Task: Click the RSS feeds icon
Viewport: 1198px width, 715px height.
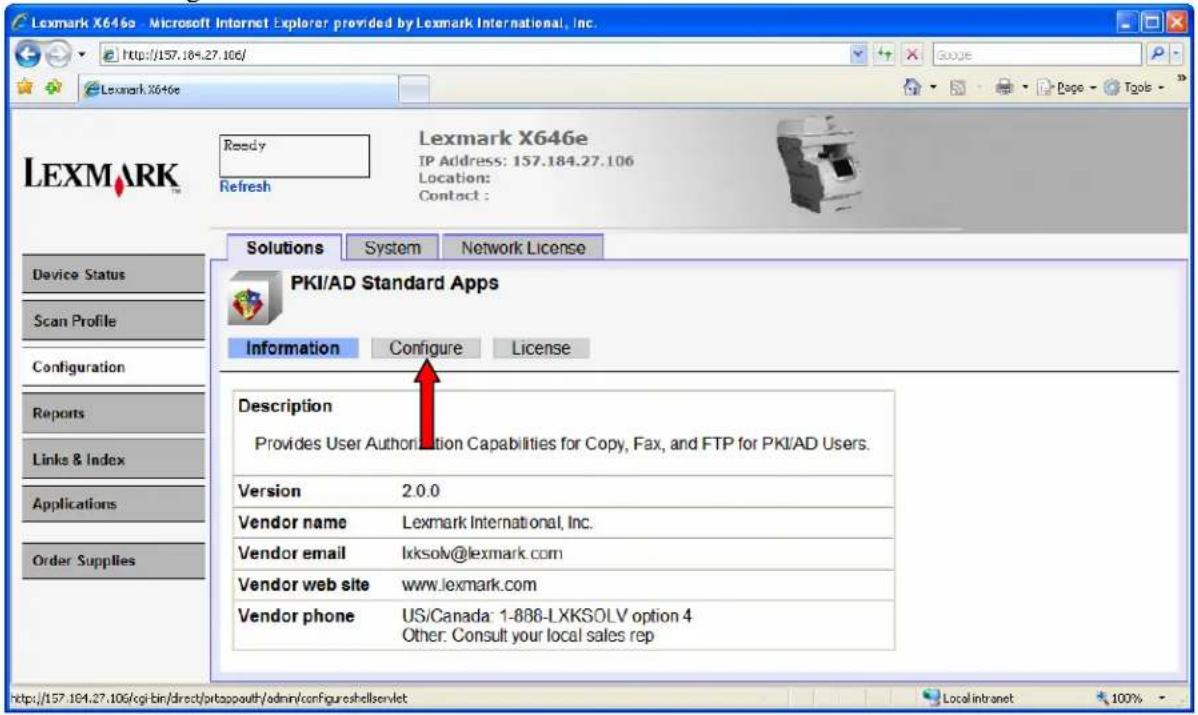Action: (957, 88)
